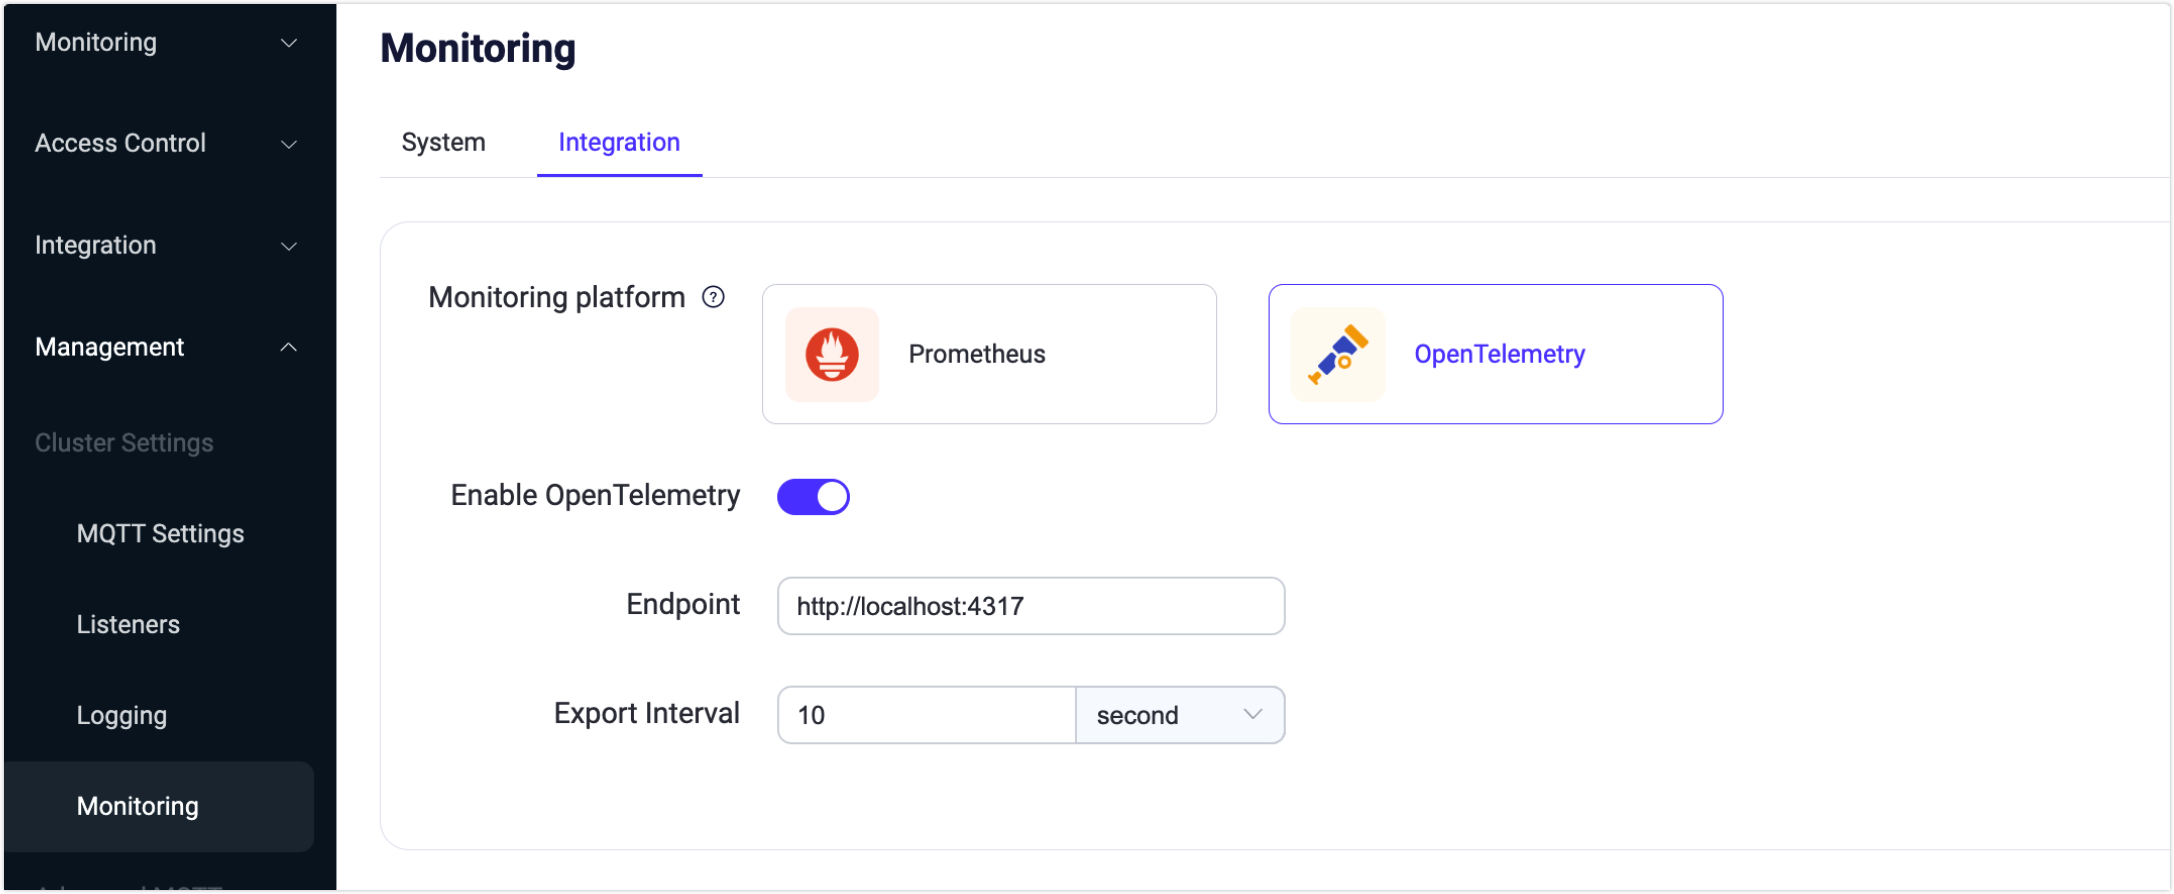Select the Integration tab
2174x894 pixels.
619,143
